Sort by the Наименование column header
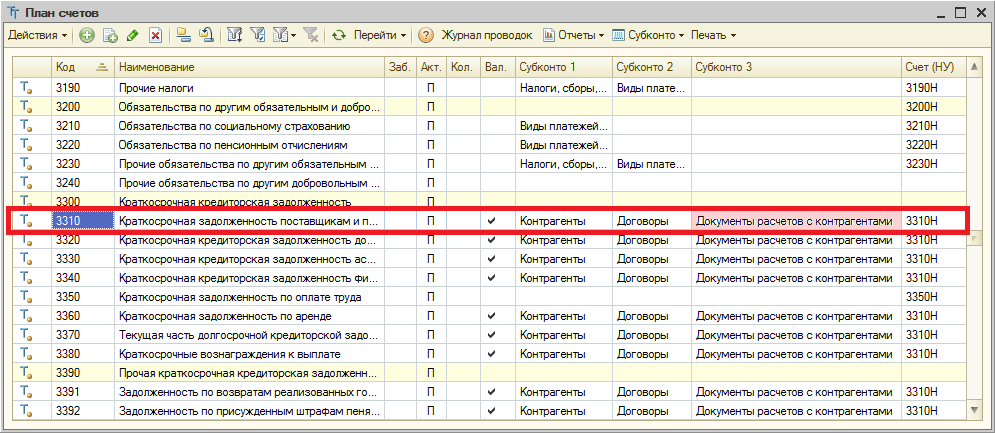Viewport: 995px width, 433px height. pyautogui.click(x=248, y=67)
